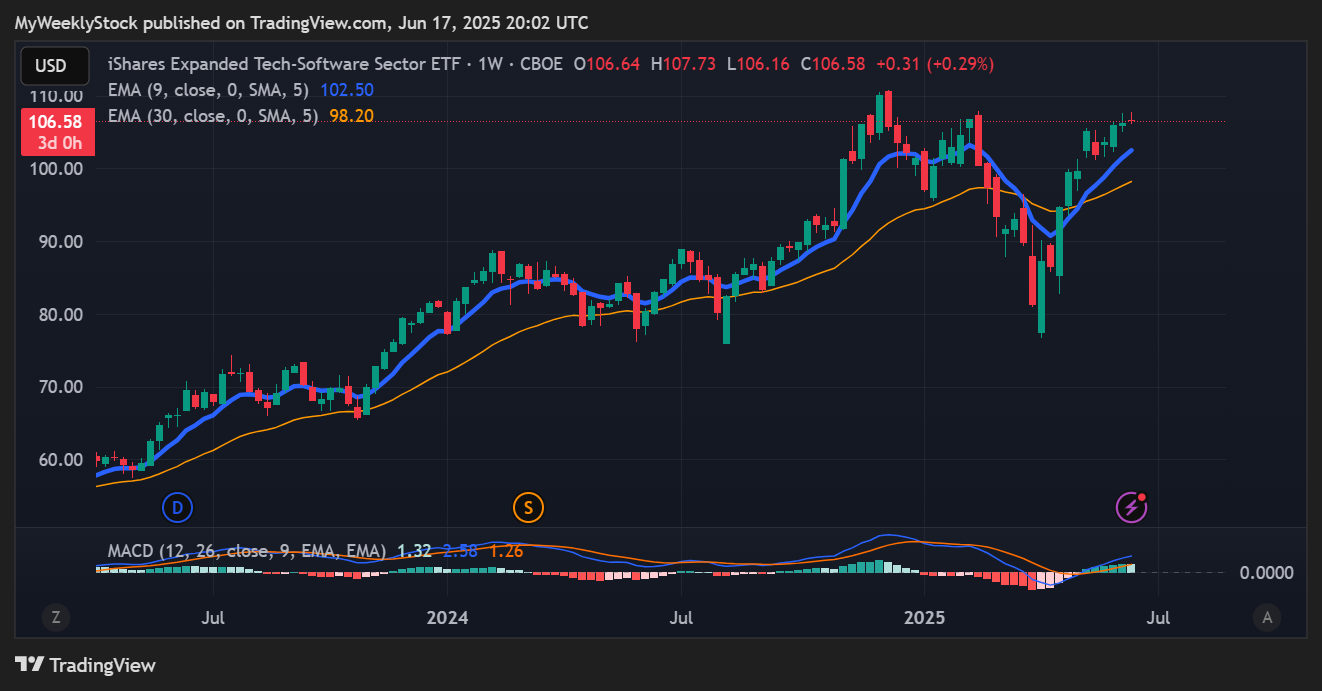Click the 60.00 price axis label
This screenshot has width=1322, height=691.
[x=62, y=460]
